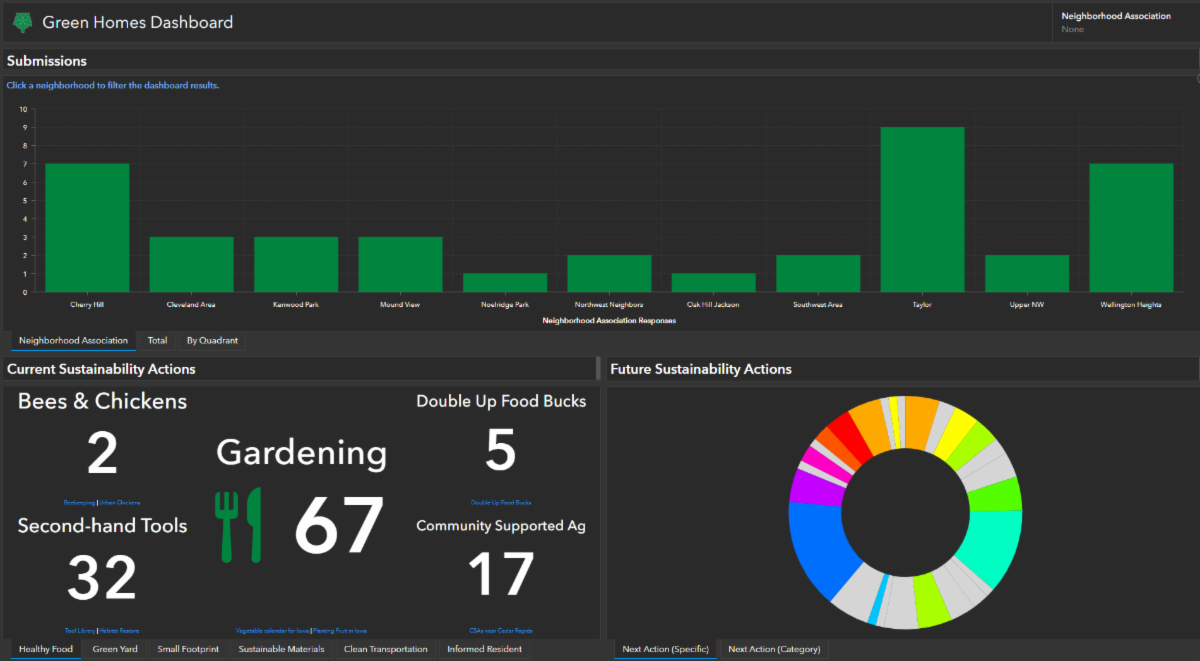Switch to the Green Yard tab
Screen dimensions: 1200x661
115,649
